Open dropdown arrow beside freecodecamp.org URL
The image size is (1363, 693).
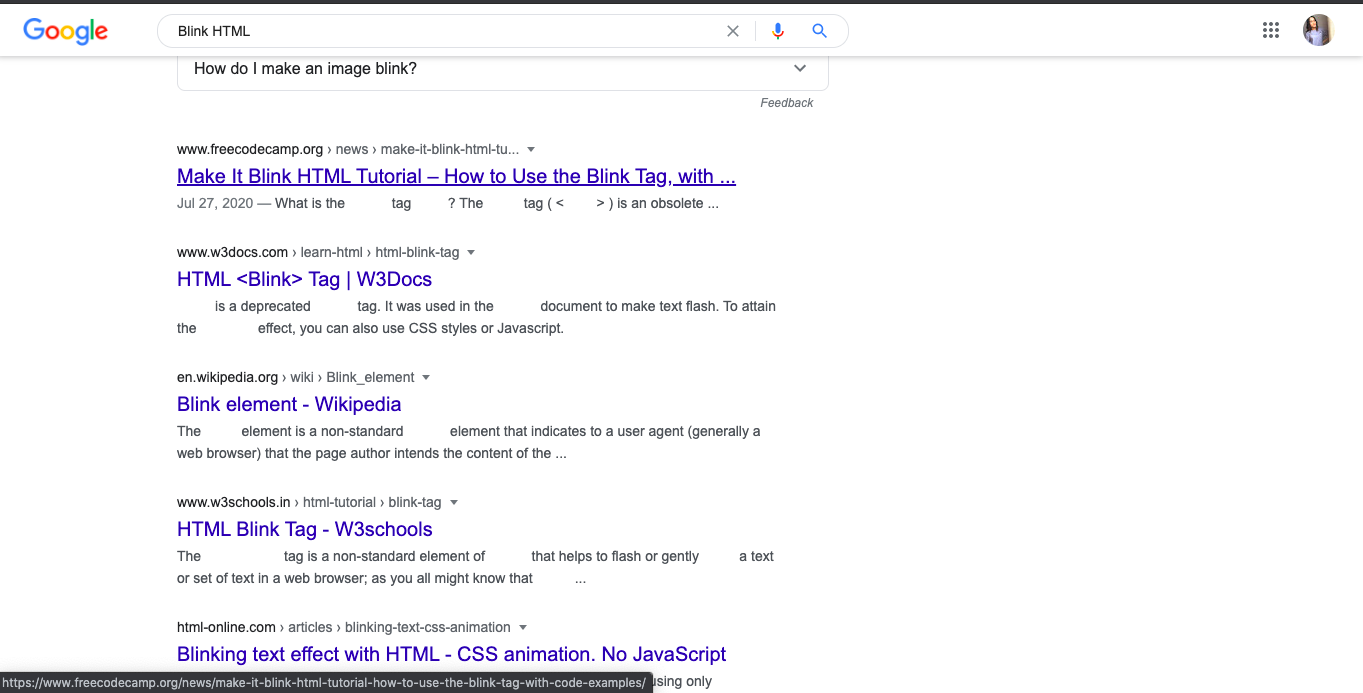pos(531,150)
